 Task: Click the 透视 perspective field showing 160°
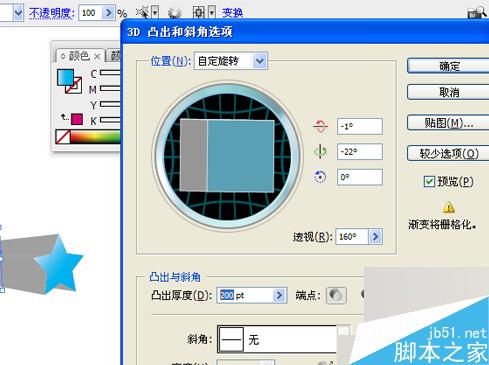(x=352, y=237)
